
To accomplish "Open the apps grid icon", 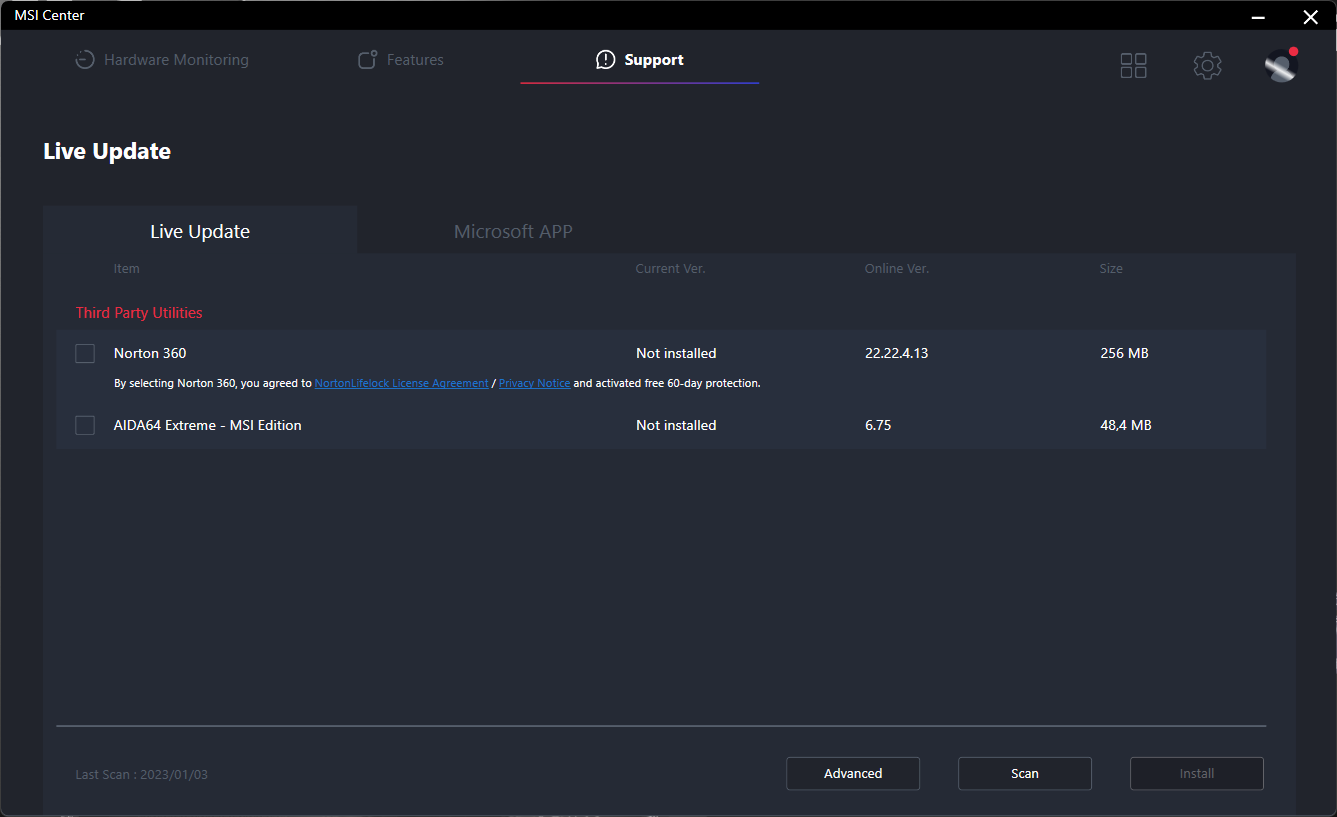I will tap(1133, 66).
